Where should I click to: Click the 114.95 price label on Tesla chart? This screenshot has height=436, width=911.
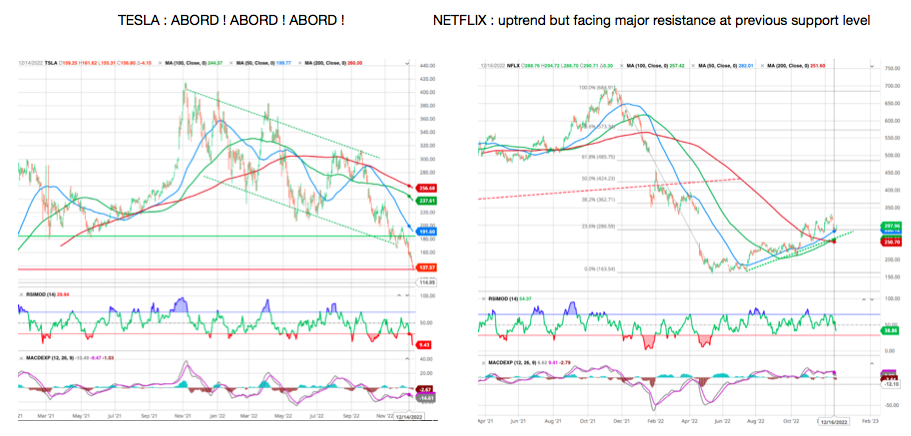point(426,282)
